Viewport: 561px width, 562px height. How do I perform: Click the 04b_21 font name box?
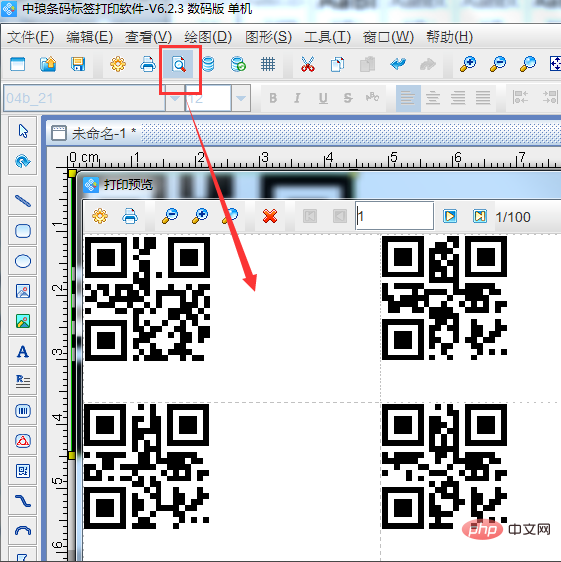(x=84, y=98)
